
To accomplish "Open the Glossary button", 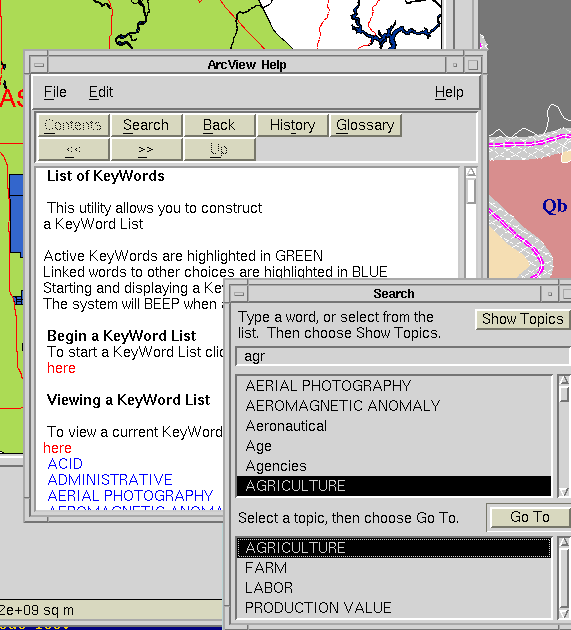I will 365,125.
